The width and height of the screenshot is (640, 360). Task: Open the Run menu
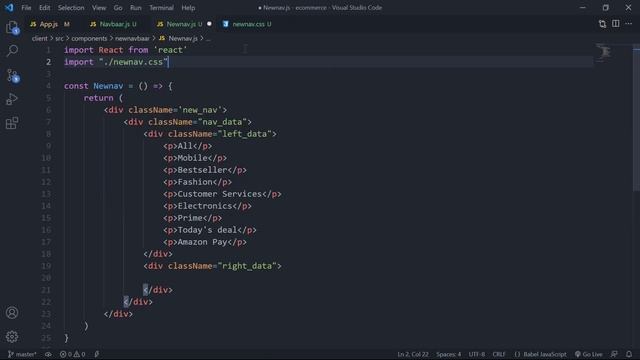point(136,8)
